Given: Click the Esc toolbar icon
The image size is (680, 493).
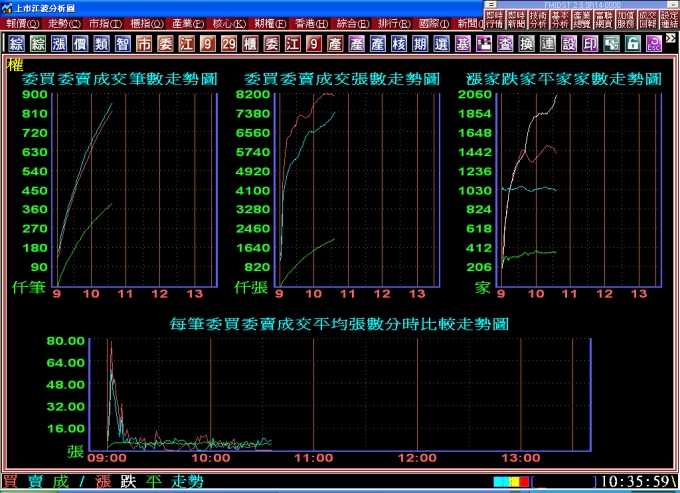Looking at the screenshot, I should pos(654,44).
